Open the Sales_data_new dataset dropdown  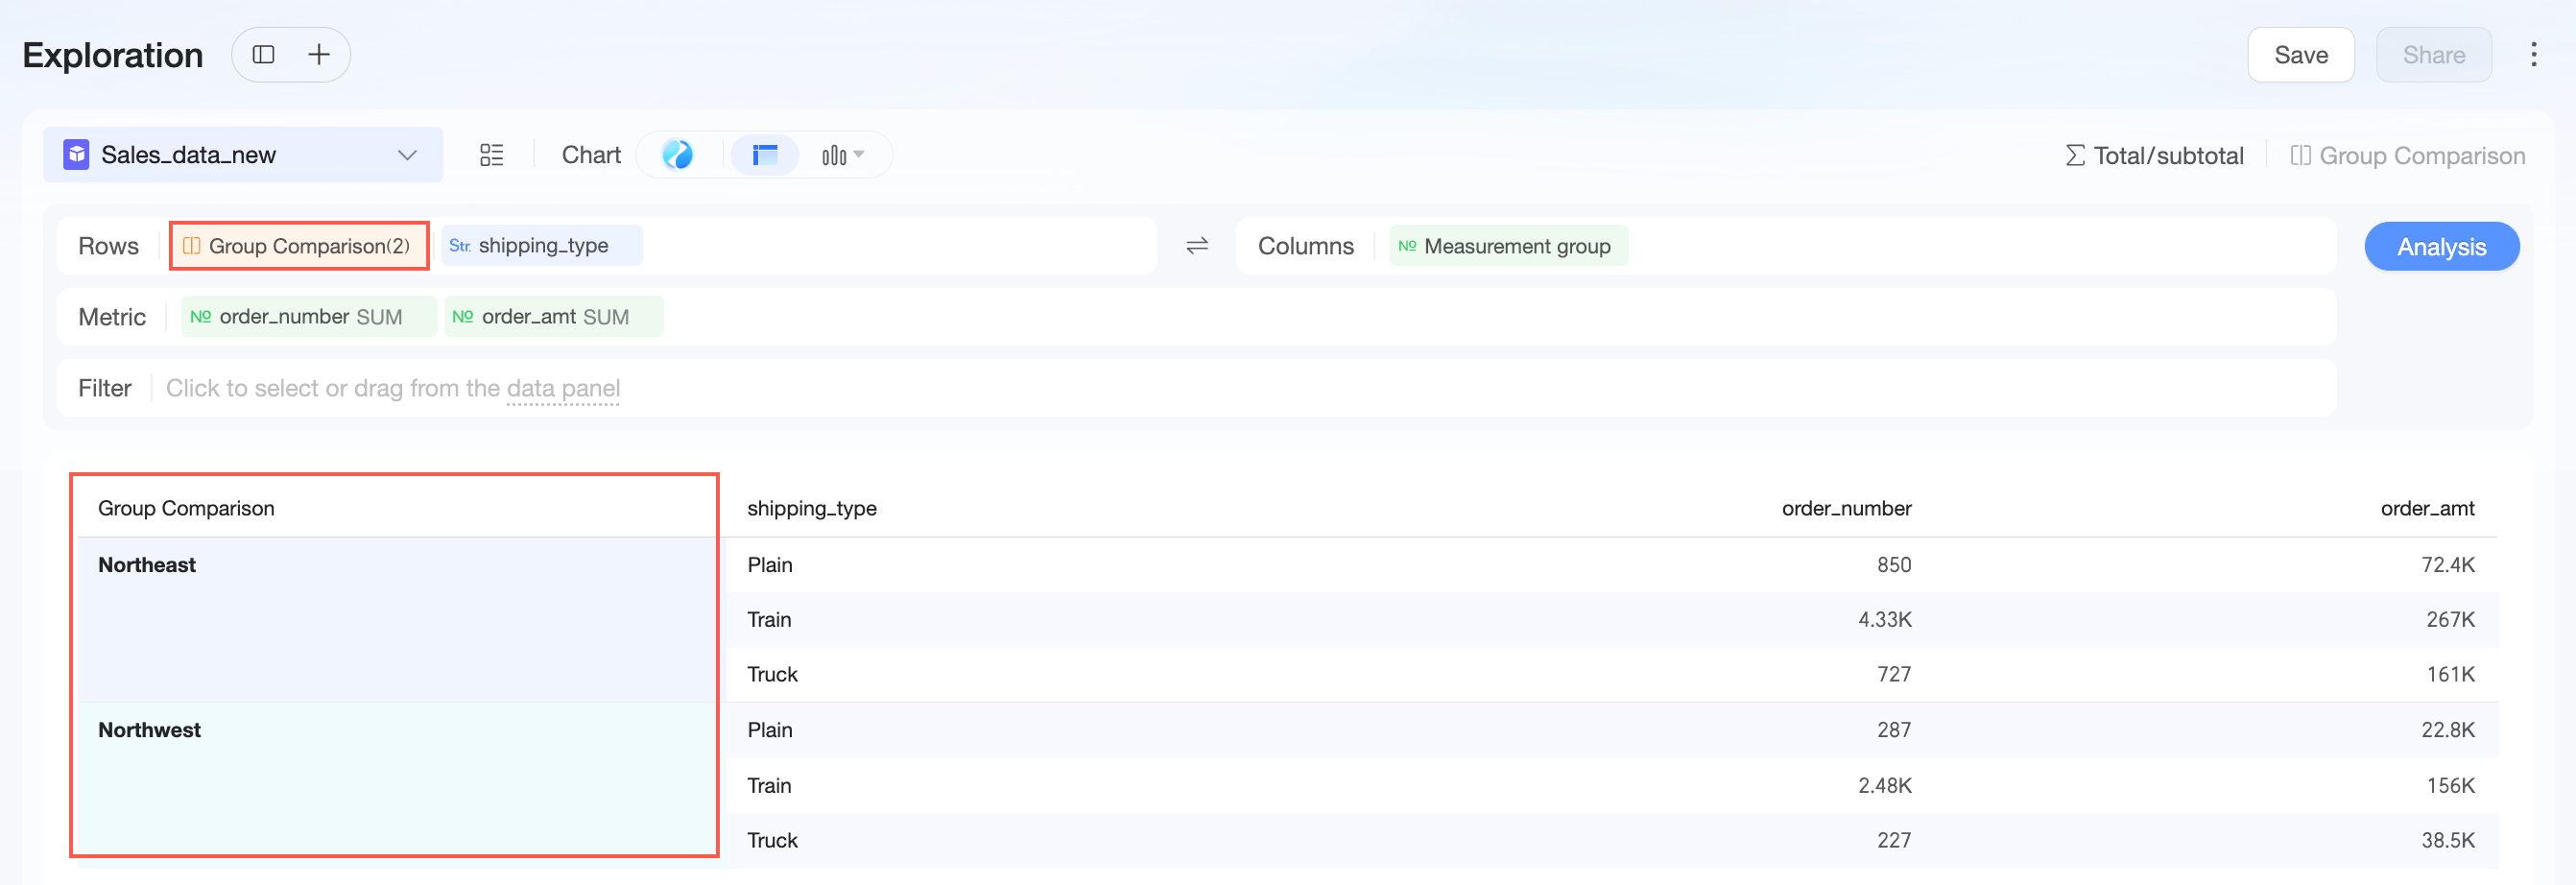pos(243,155)
